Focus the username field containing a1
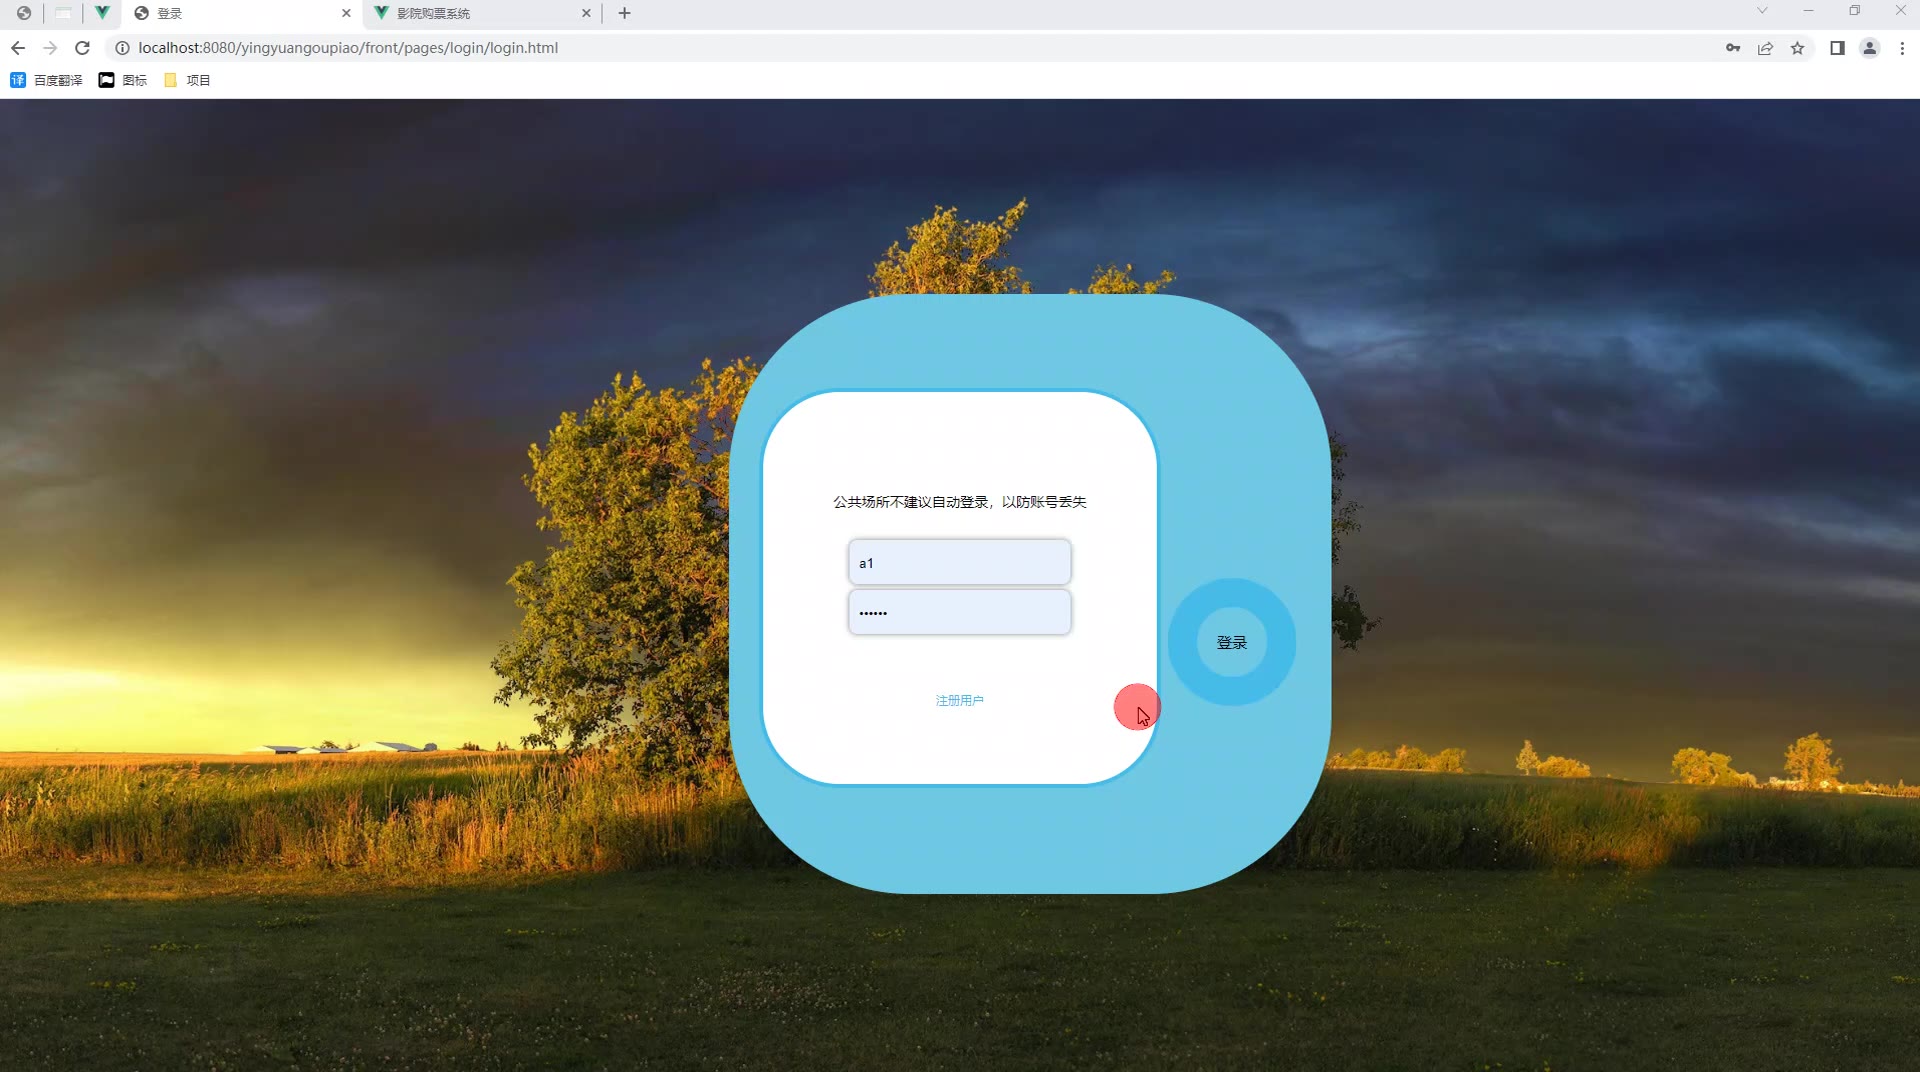This screenshot has width=1920, height=1072. click(x=959, y=563)
